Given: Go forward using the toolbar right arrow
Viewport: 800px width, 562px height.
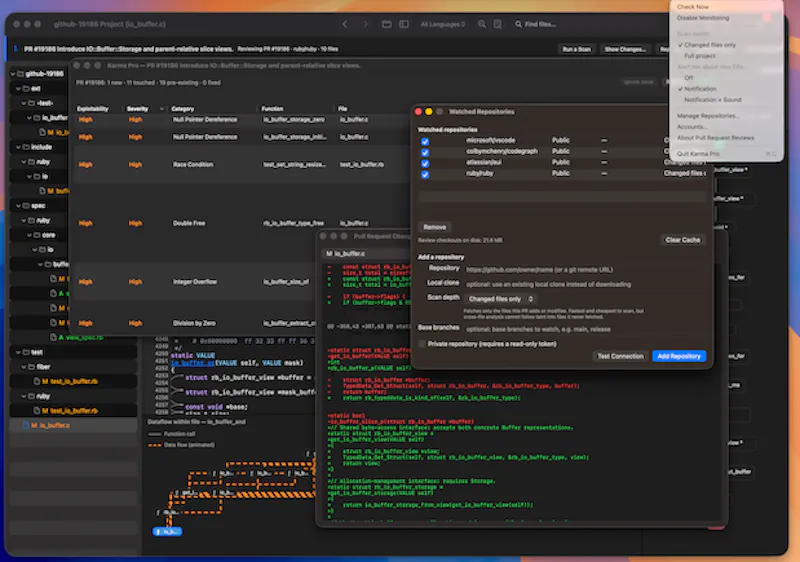Looking at the screenshot, I should pos(365,24).
